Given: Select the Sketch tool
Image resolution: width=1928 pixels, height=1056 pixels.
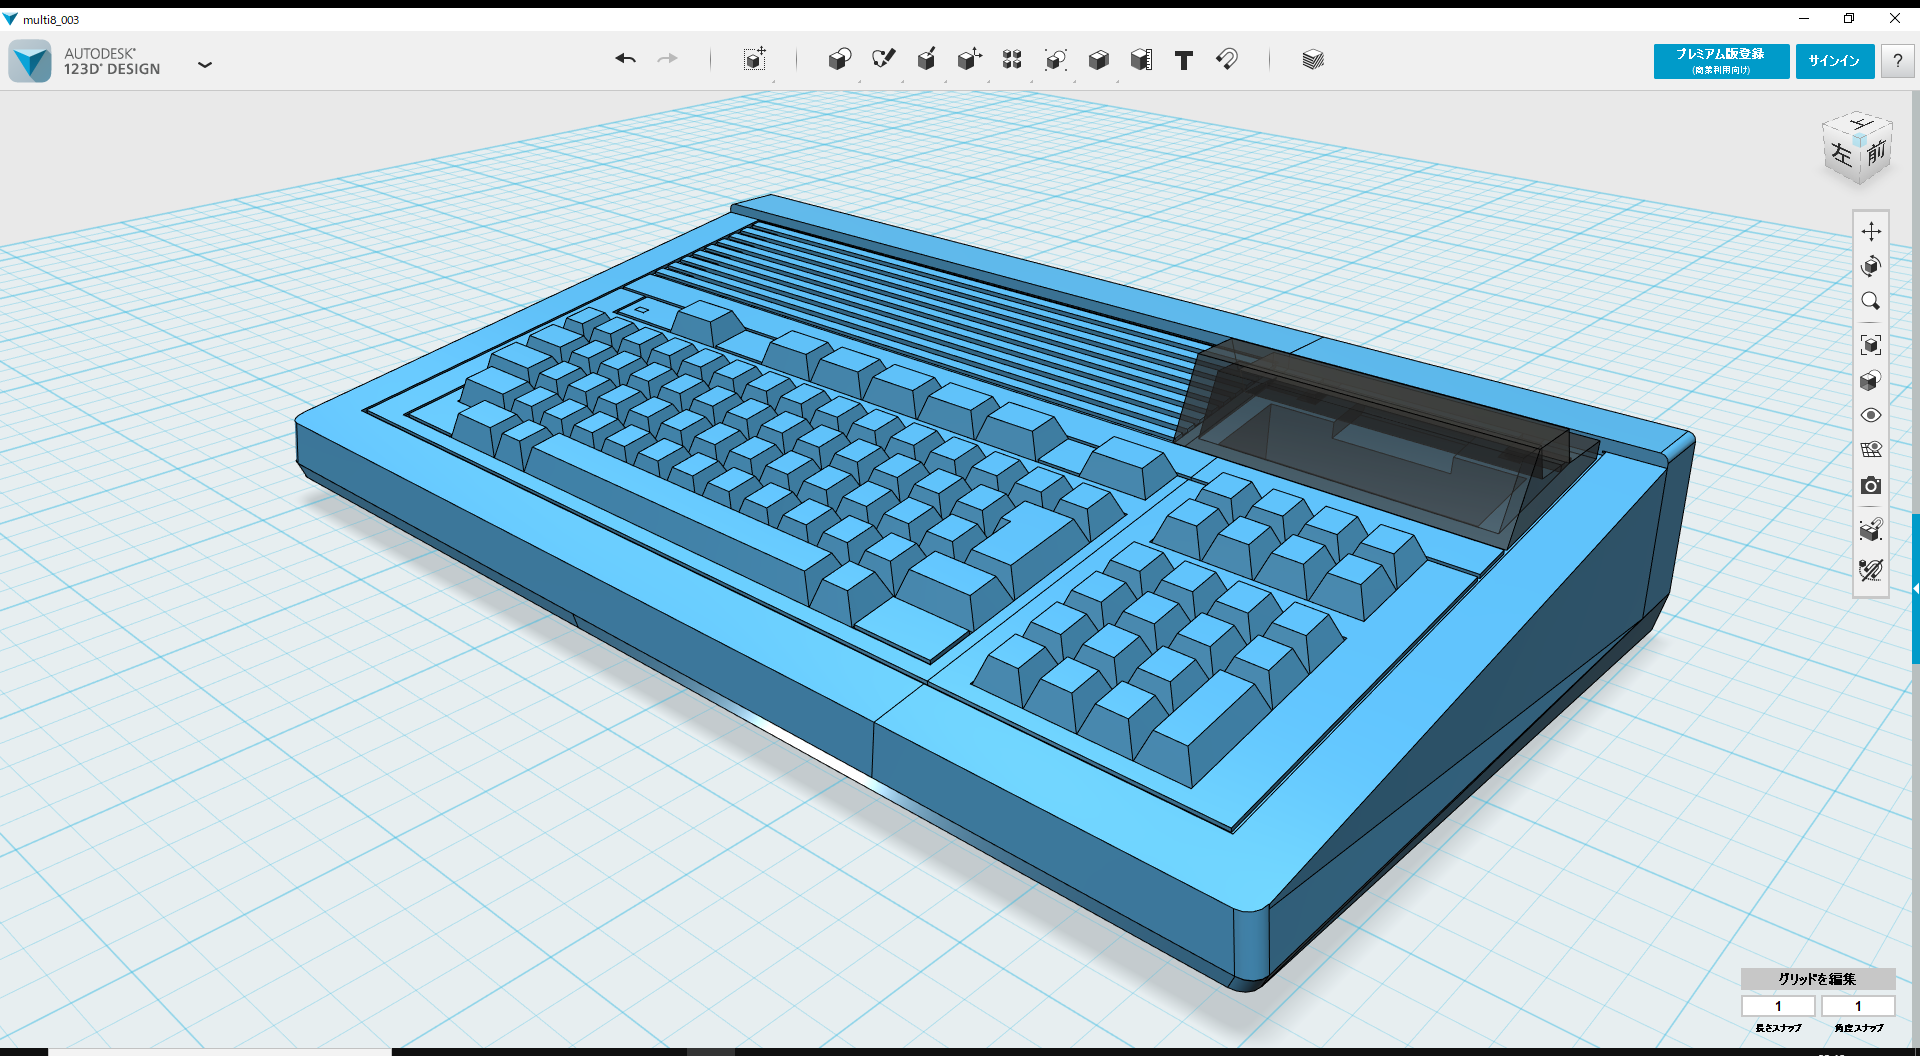Looking at the screenshot, I should coord(884,60).
